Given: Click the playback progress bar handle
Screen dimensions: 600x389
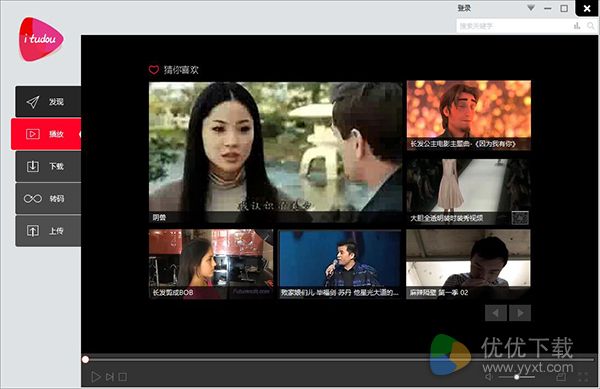Looking at the screenshot, I should click(x=85, y=359).
